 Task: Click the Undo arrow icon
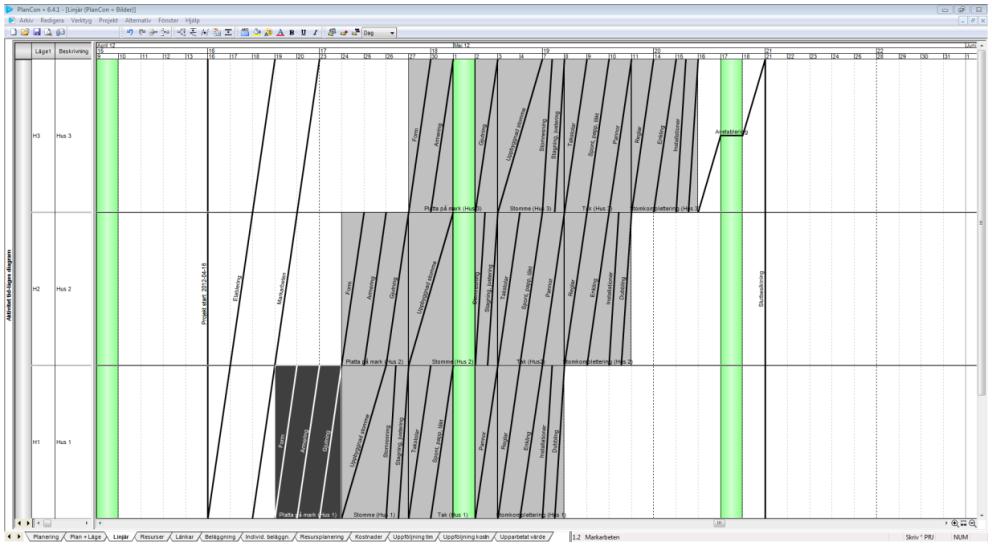click(x=130, y=32)
